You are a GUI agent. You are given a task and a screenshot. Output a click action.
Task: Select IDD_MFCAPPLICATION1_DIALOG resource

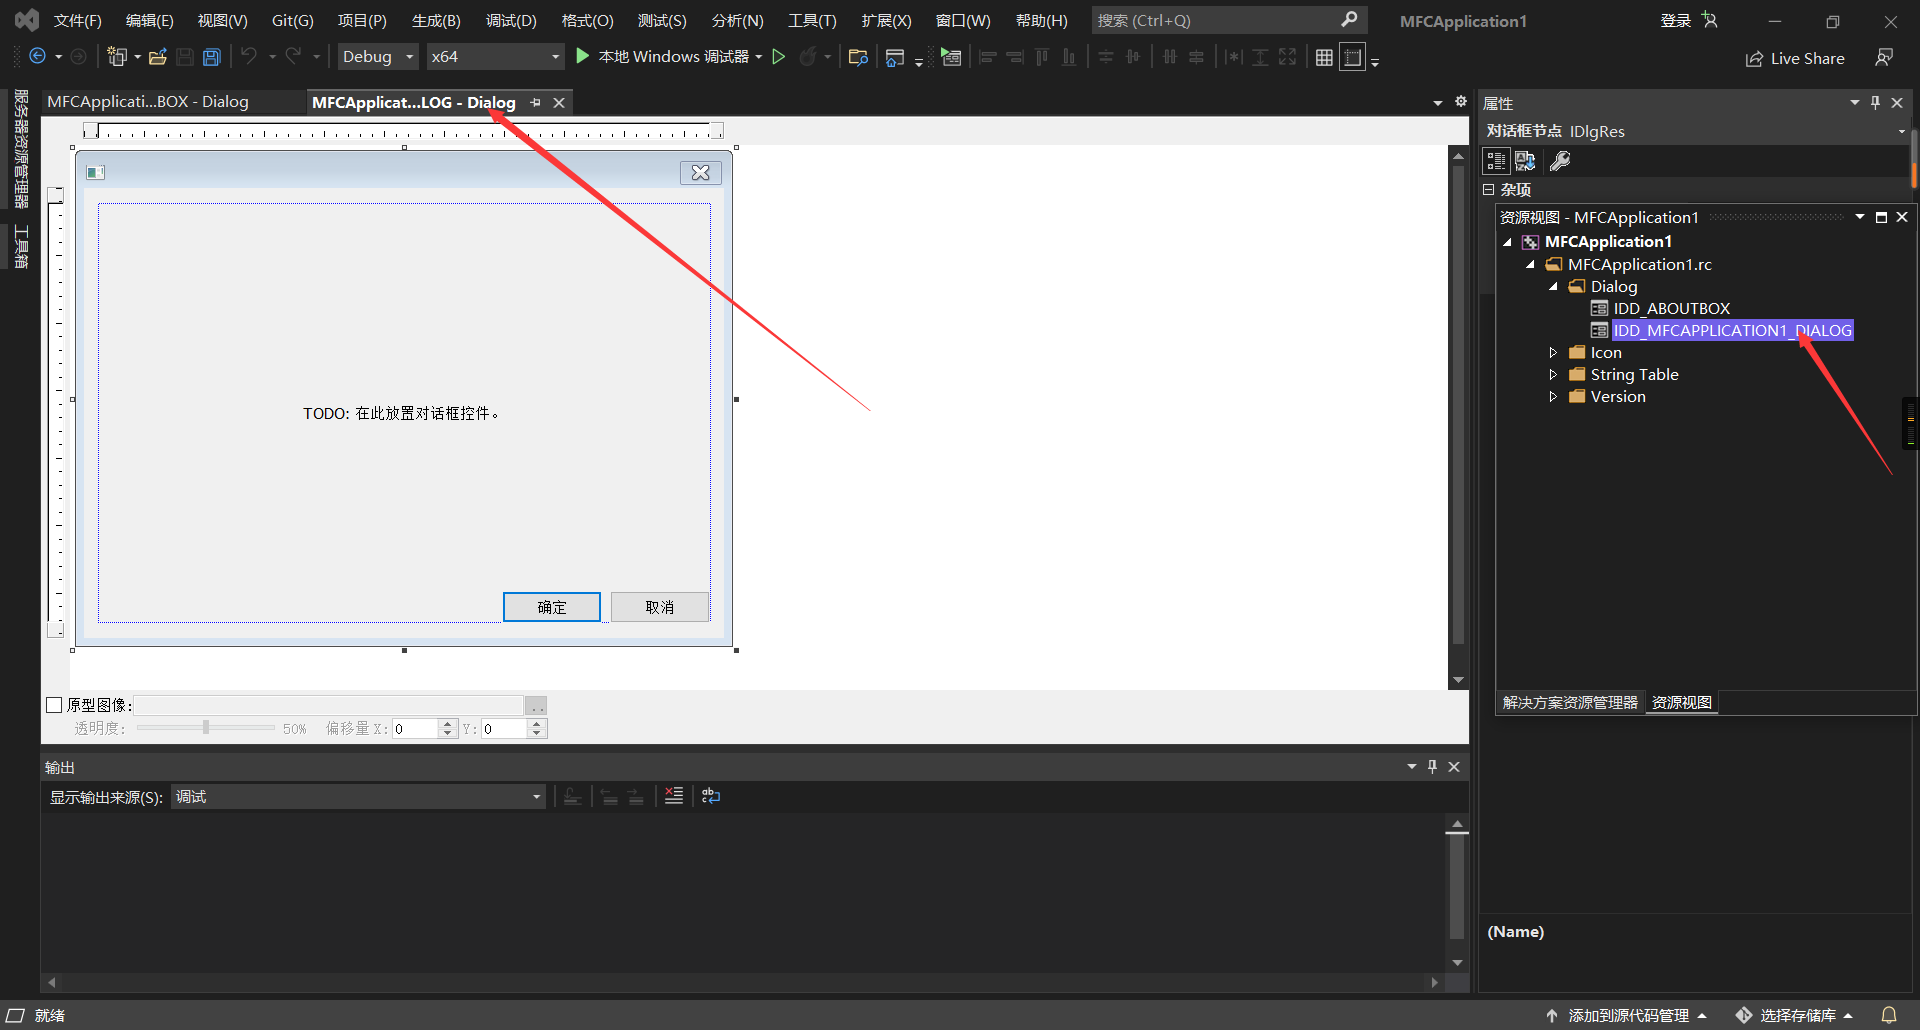click(1733, 330)
